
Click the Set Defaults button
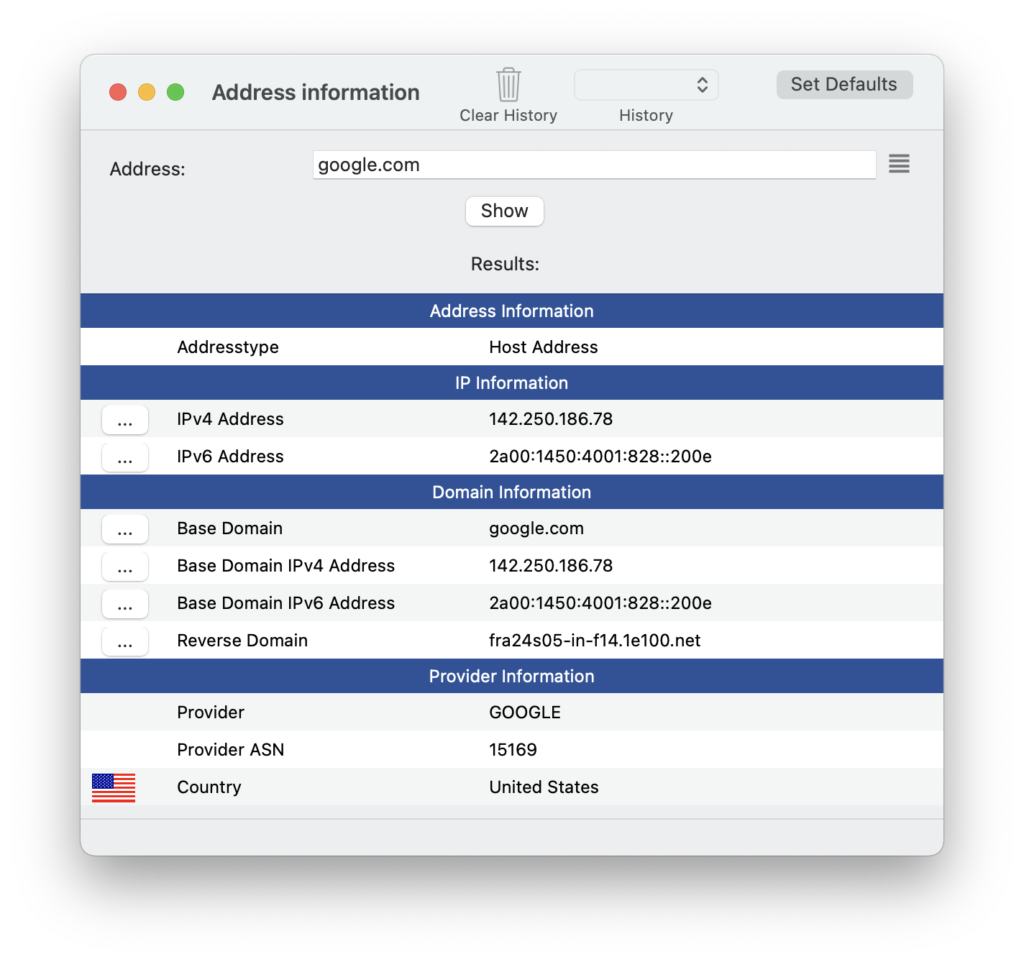844,84
